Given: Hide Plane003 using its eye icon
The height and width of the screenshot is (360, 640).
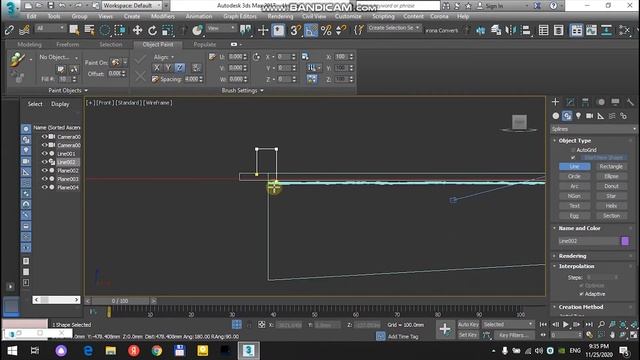Looking at the screenshot, I should point(44,179).
